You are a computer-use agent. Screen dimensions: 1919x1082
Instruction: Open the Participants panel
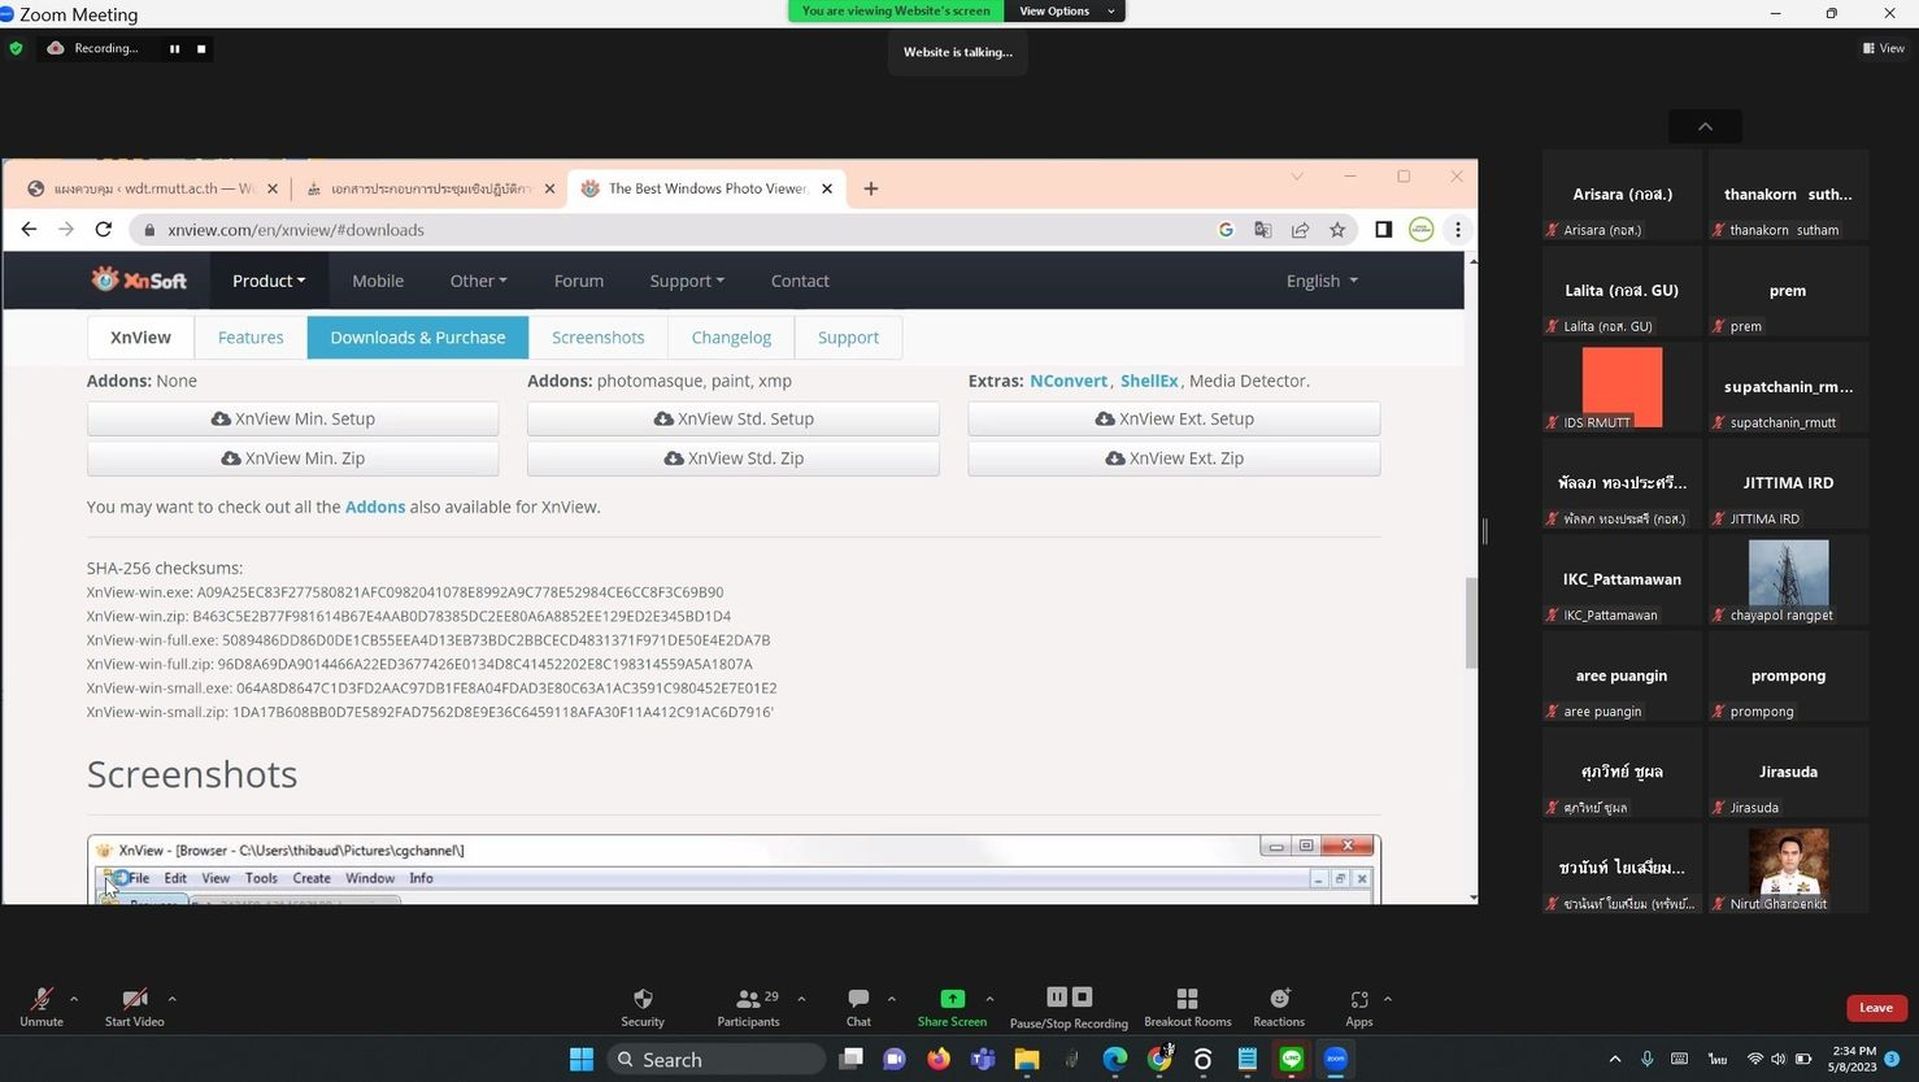748,1007
